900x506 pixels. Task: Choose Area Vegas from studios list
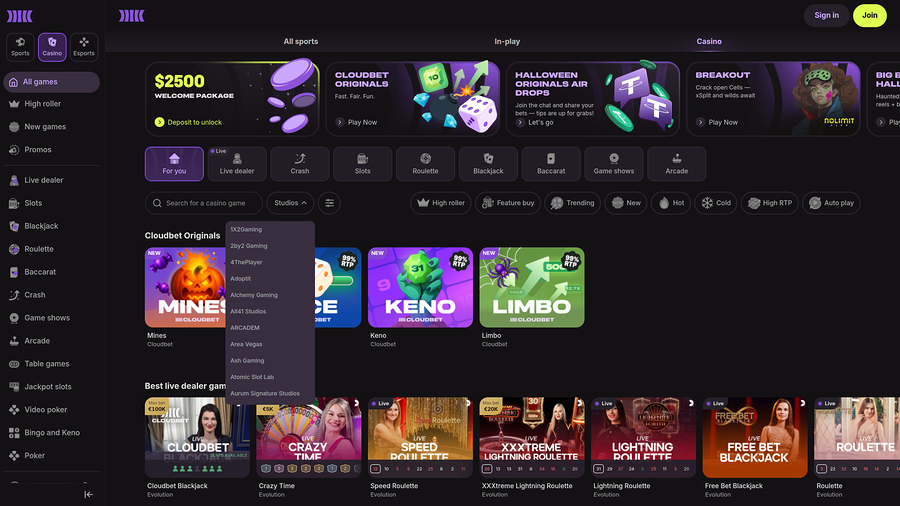[270, 344]
